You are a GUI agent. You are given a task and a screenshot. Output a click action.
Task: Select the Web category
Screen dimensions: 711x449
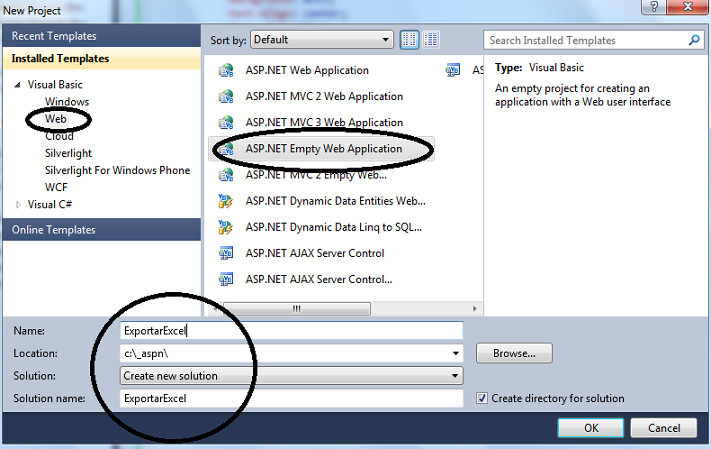point(55,119)
